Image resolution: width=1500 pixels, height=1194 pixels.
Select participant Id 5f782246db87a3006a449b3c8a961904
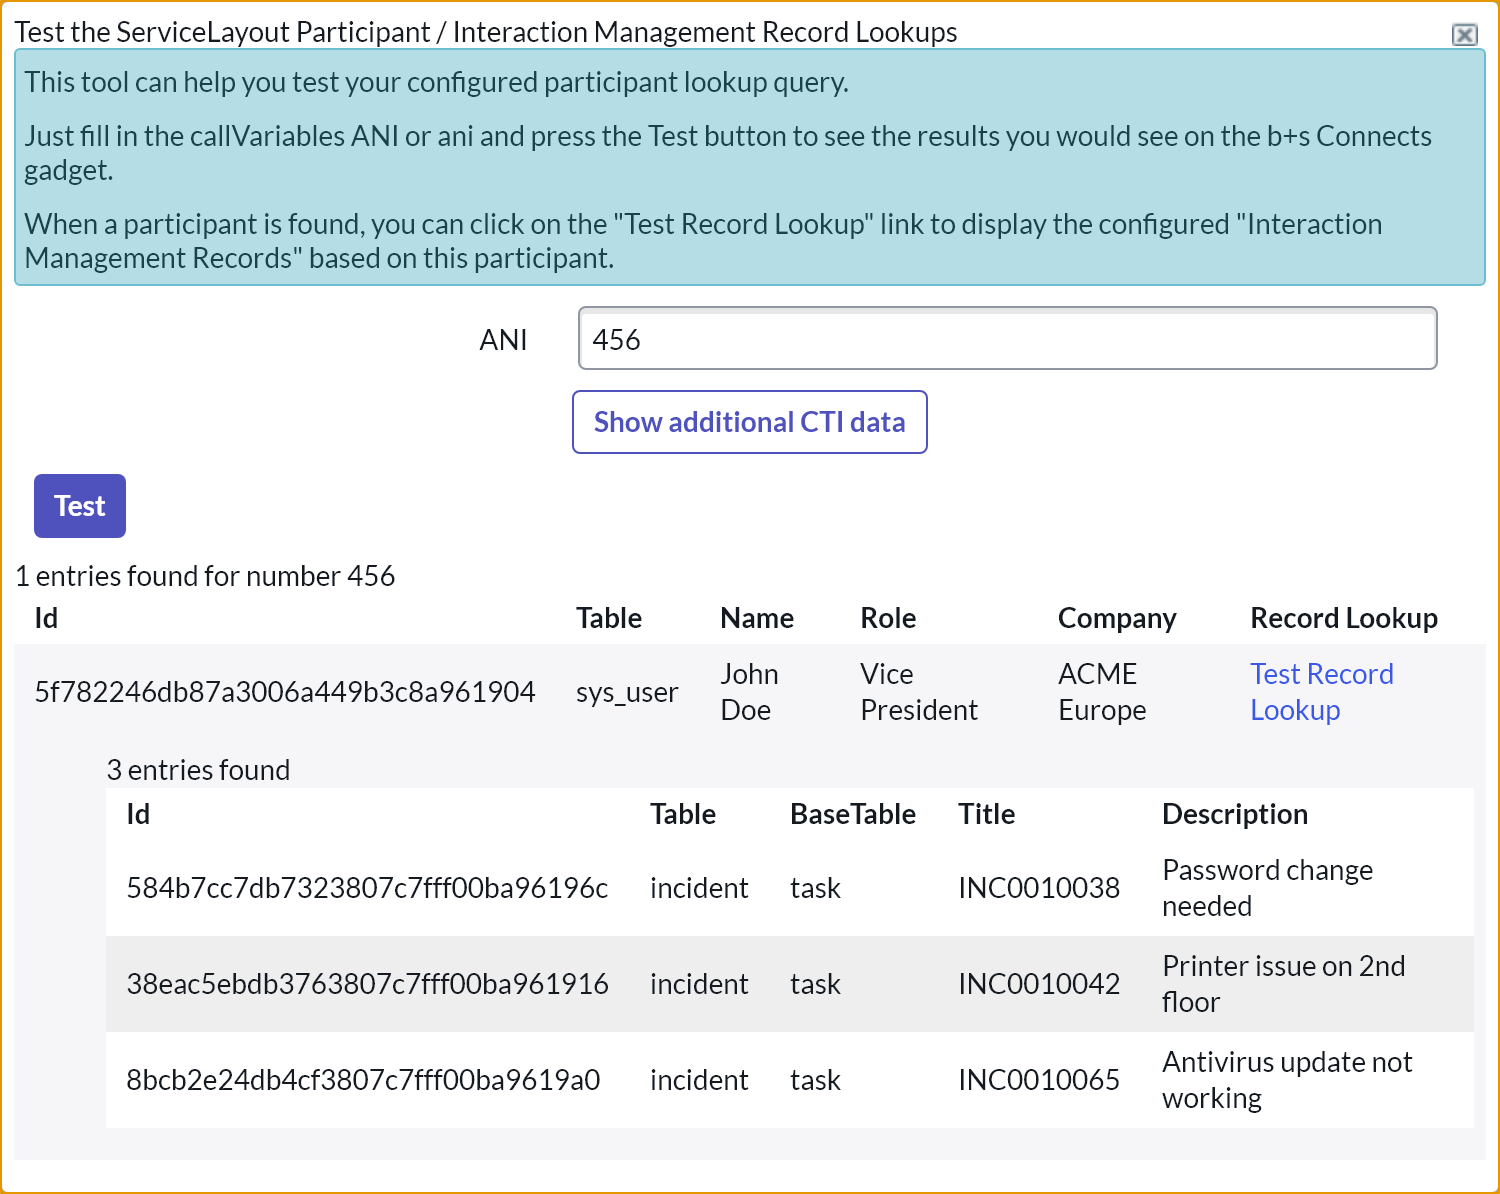point(285,692)
